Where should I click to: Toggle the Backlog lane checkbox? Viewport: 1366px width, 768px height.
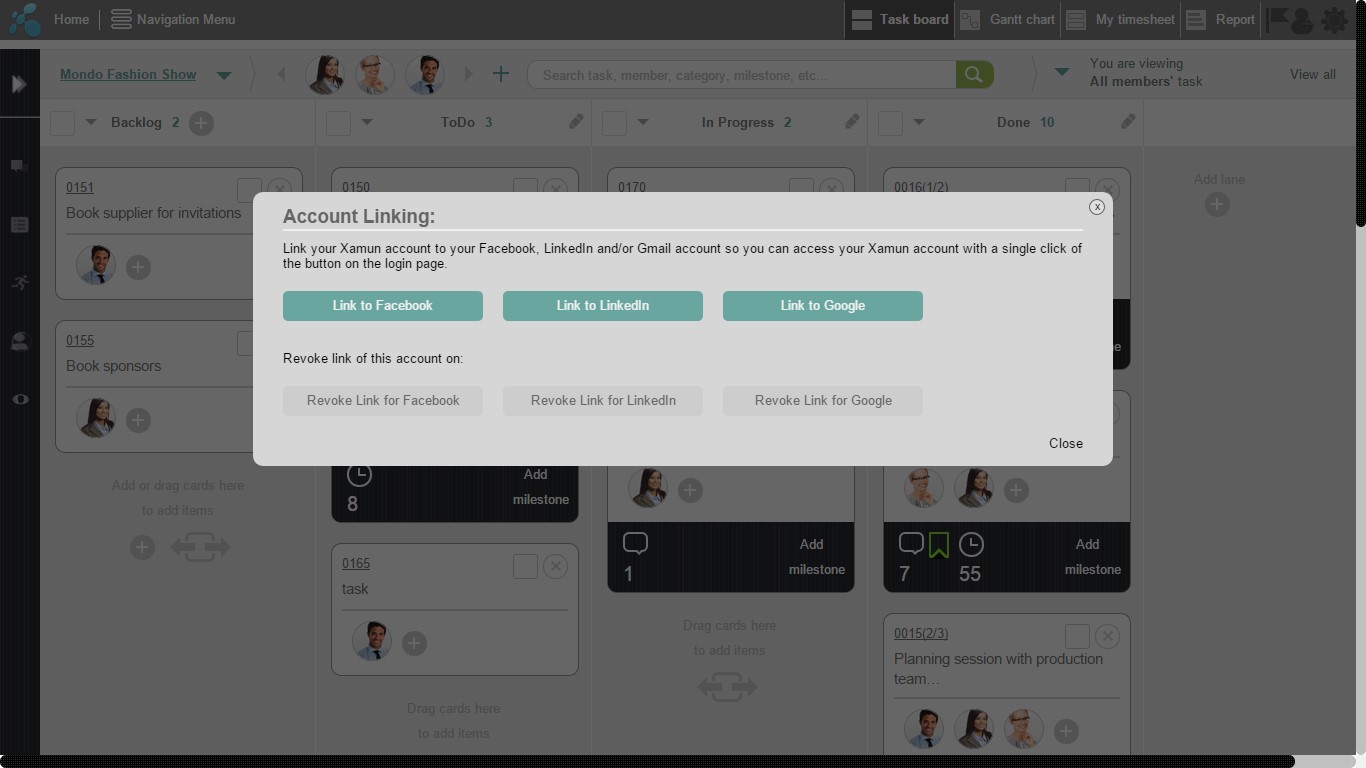pos(62,123)
